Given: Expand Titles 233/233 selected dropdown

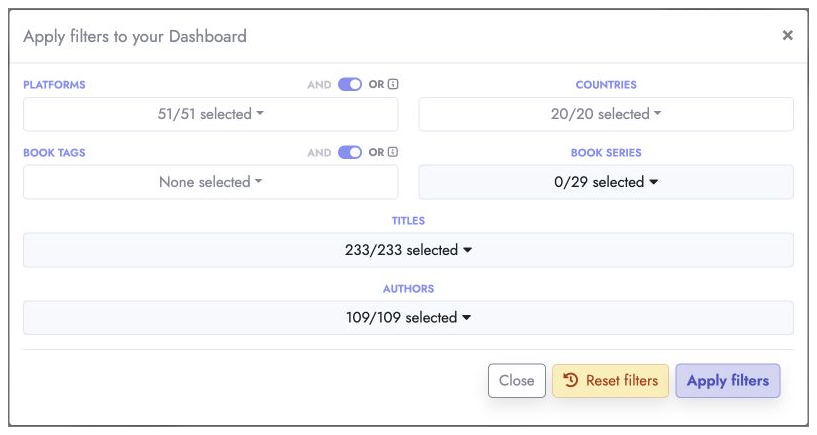Looking at the screenshot, I should [x=408, y=250].
